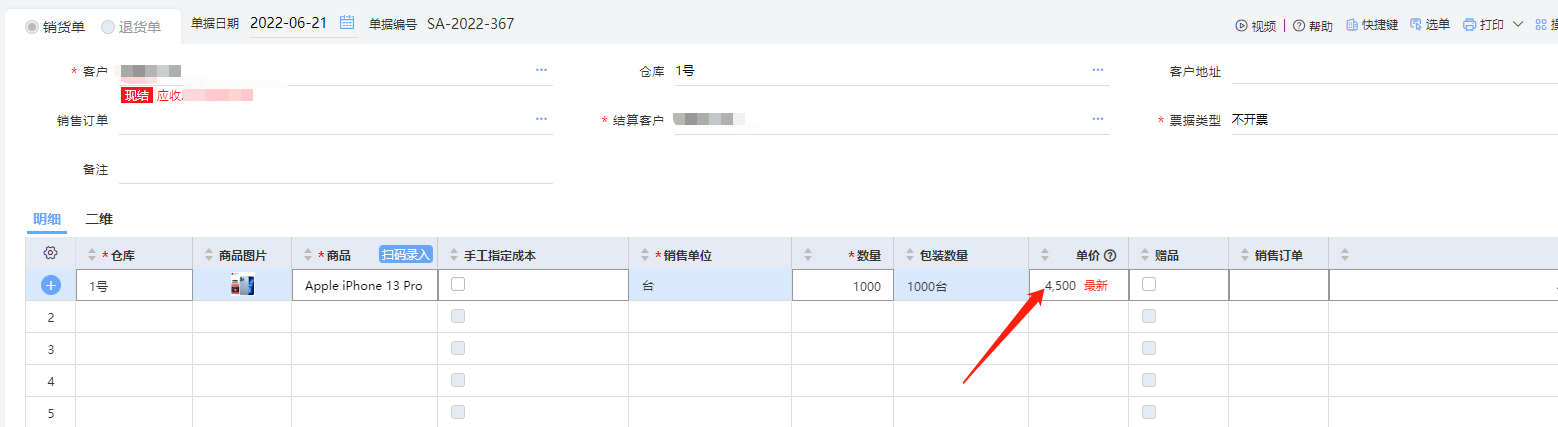Viewport: 1558px width, 427px height.
Task: Check 手工指定成本 box in first row
Action: tap(458, 284)
